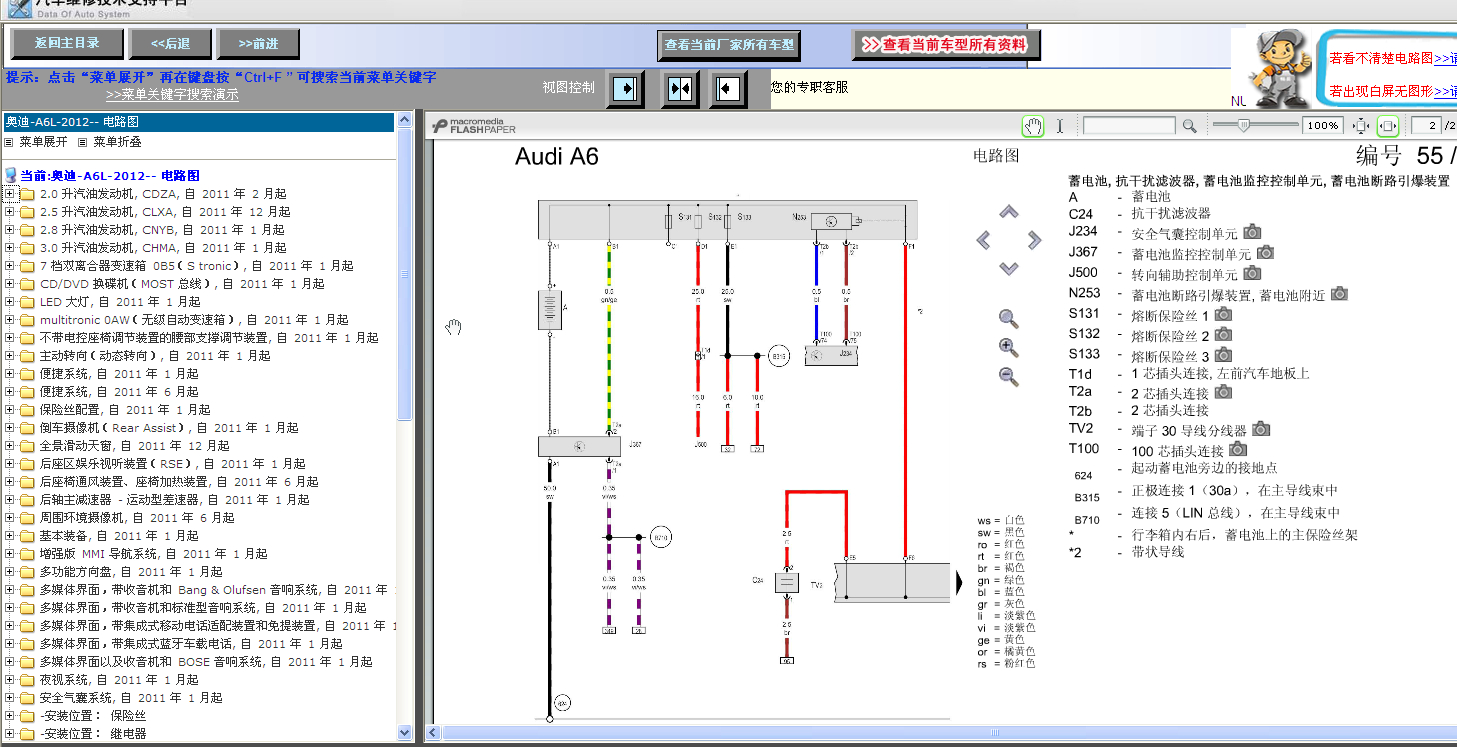This screenshot has height=747, width=1457.
Task: Click the 100% zoom percentage field
Action: pyautogui.click(x=1323, y=126)
